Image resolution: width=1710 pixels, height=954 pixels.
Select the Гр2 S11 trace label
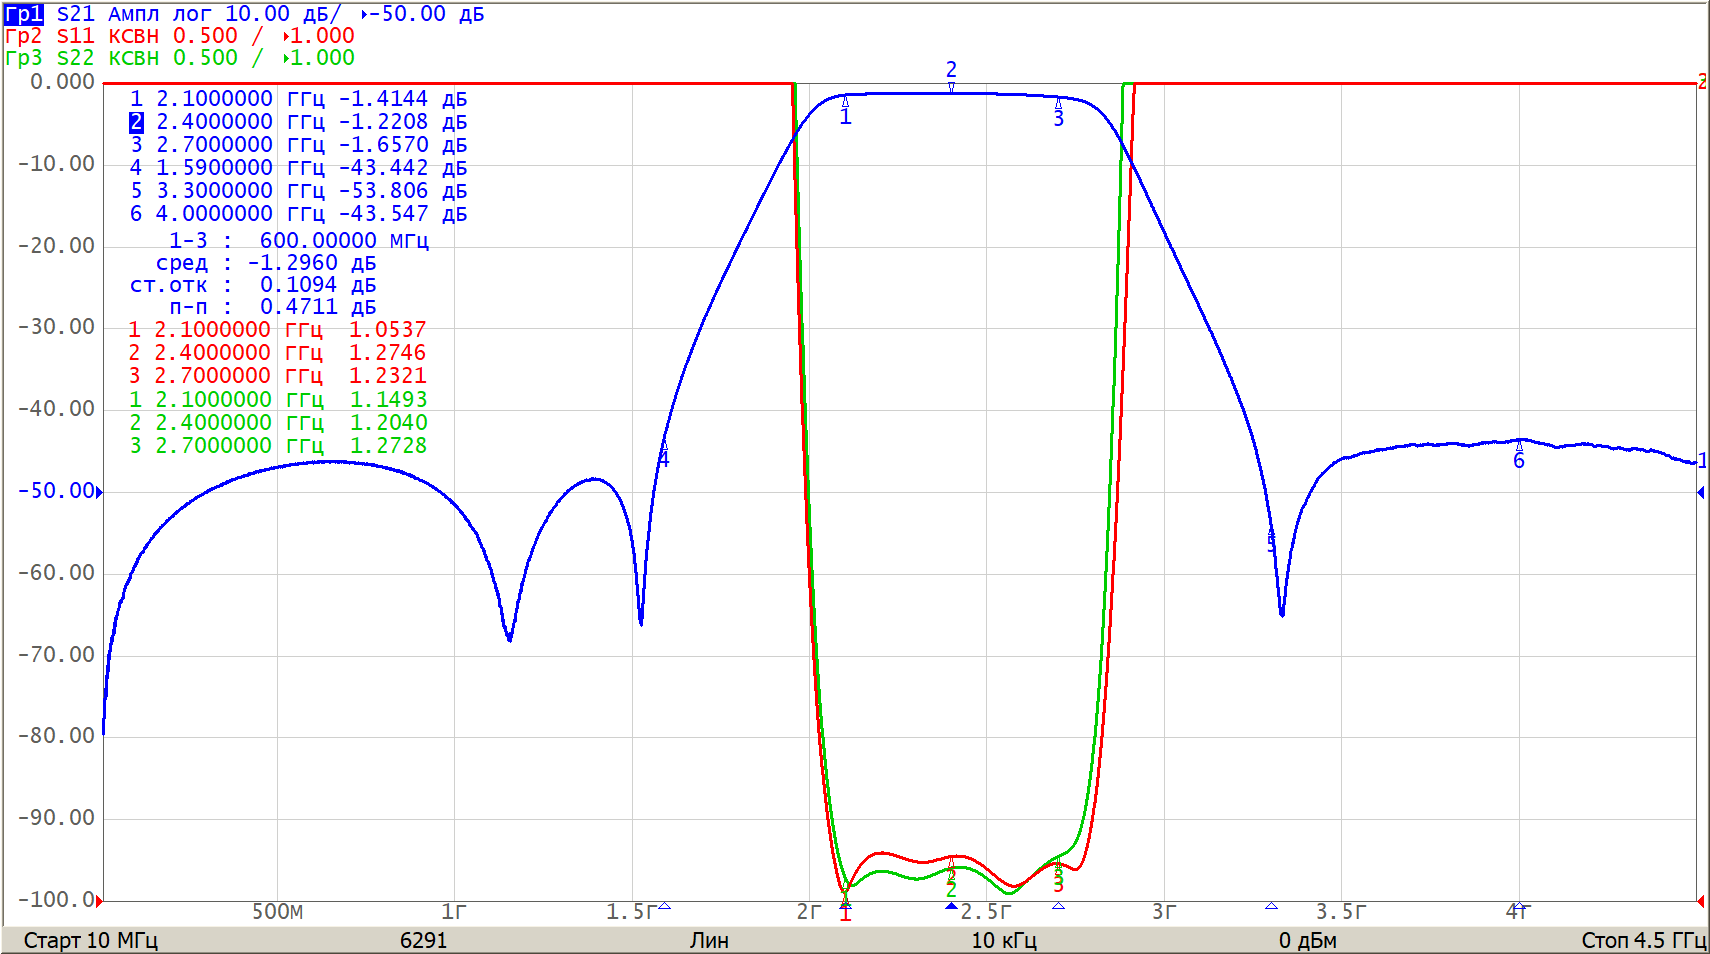coord(24,36)
